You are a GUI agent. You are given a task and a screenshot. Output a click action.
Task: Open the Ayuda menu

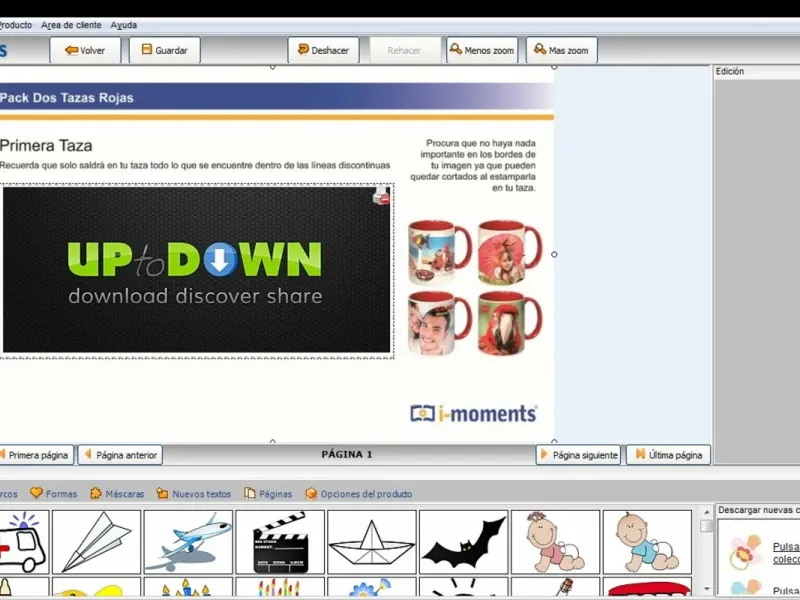123,25
